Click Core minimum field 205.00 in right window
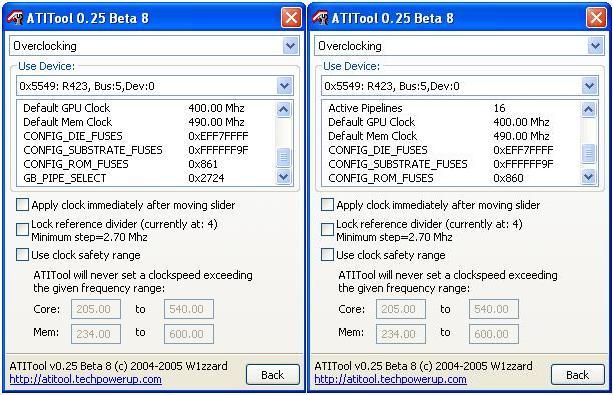This screenshot has width=613, height=395. tap(401, 309)
